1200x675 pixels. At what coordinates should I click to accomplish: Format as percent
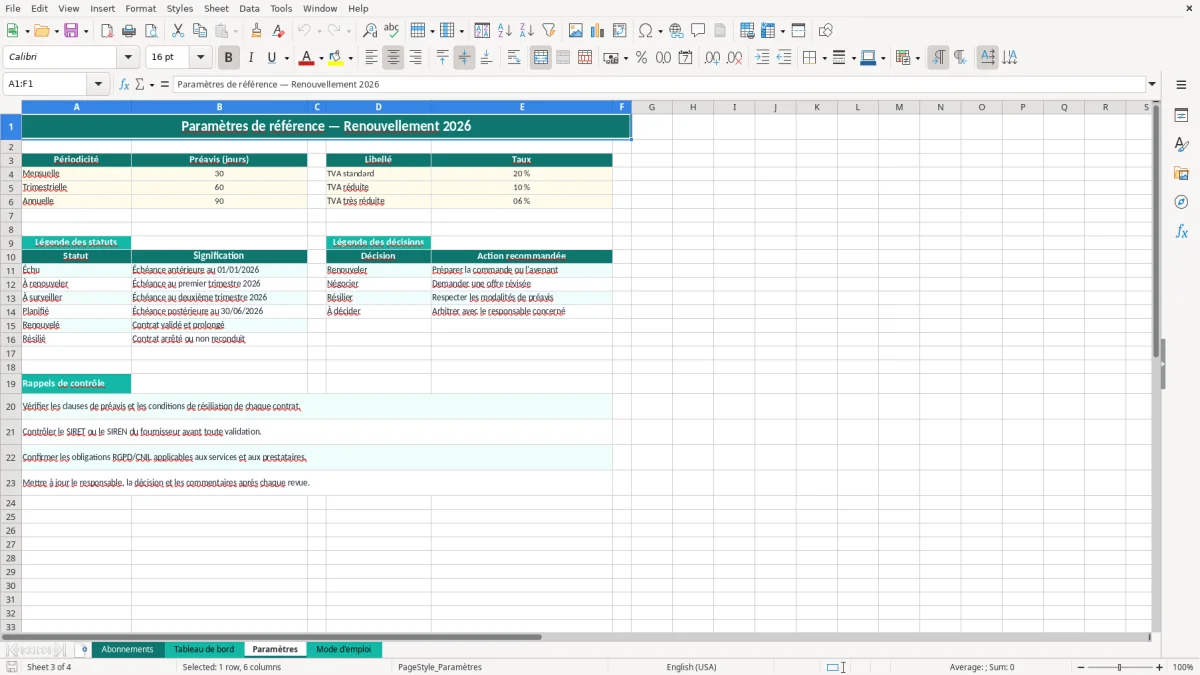[641, 58]
